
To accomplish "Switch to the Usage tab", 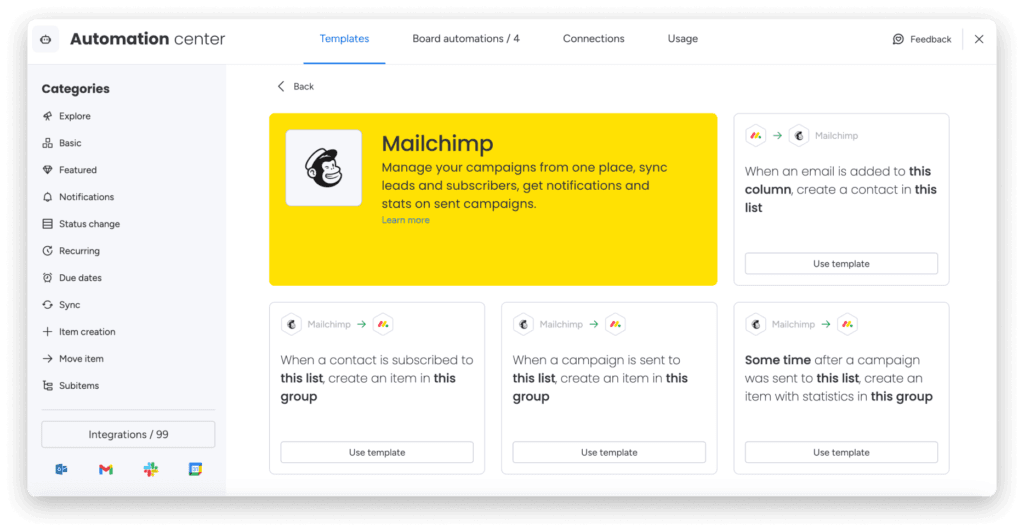I will [x=682, y=39].
